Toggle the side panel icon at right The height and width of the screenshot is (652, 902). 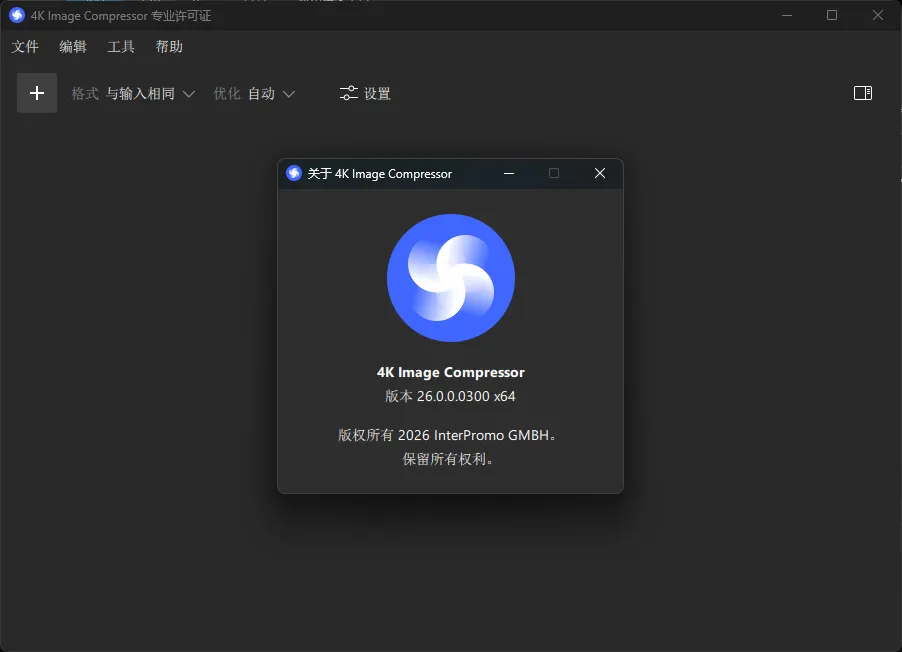coord(862,93)
